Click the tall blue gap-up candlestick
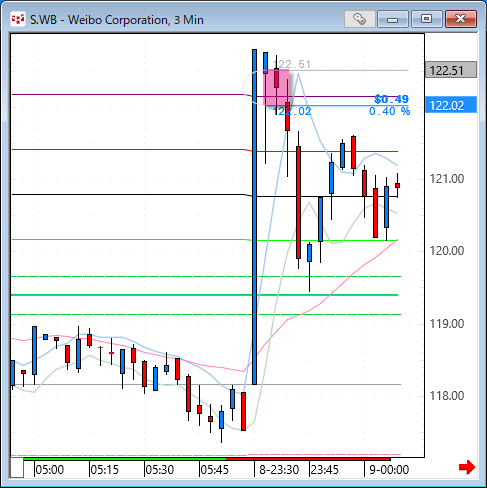 click(x=255, y=217)
